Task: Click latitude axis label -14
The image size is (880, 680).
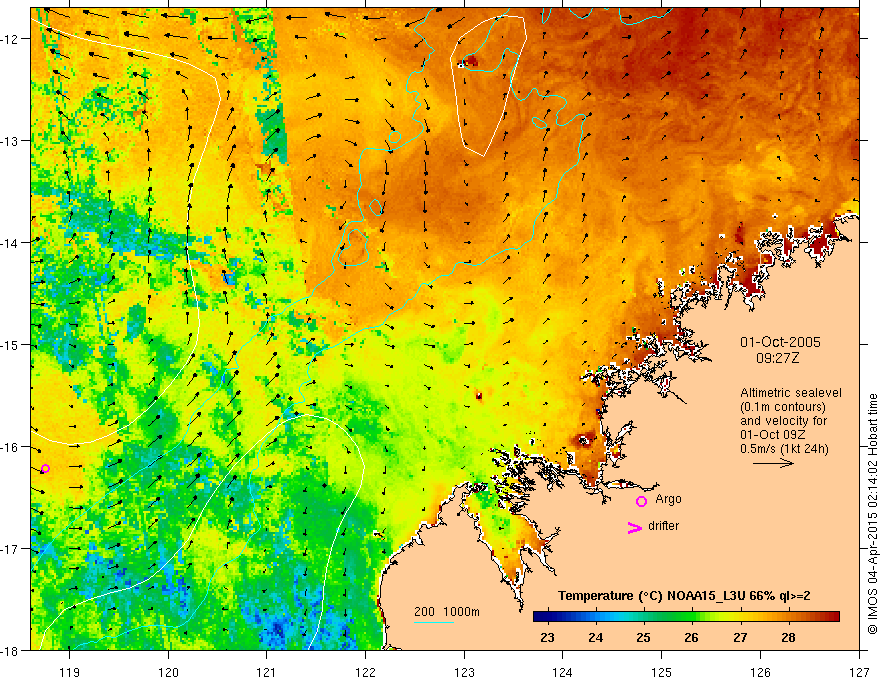Action: 12,243
